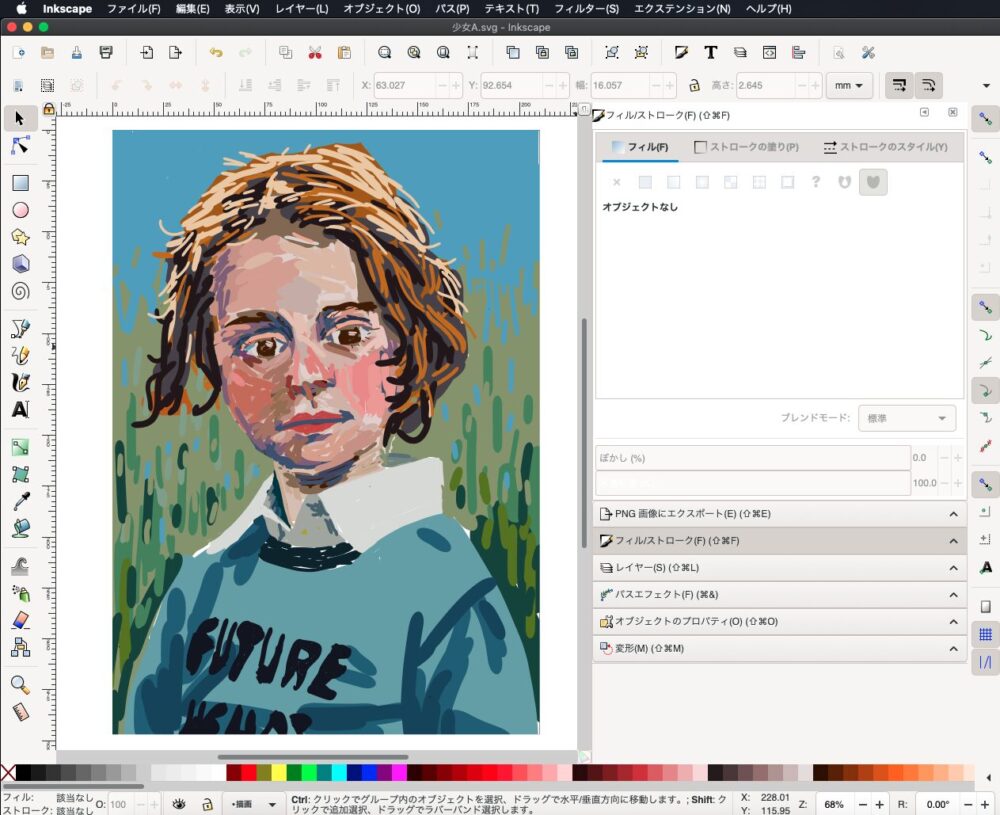Image resolution: width=1000 pixels, height=815 pixels.
Task: Pick the yellow swatch in palette
Action: tap(278, 772)
